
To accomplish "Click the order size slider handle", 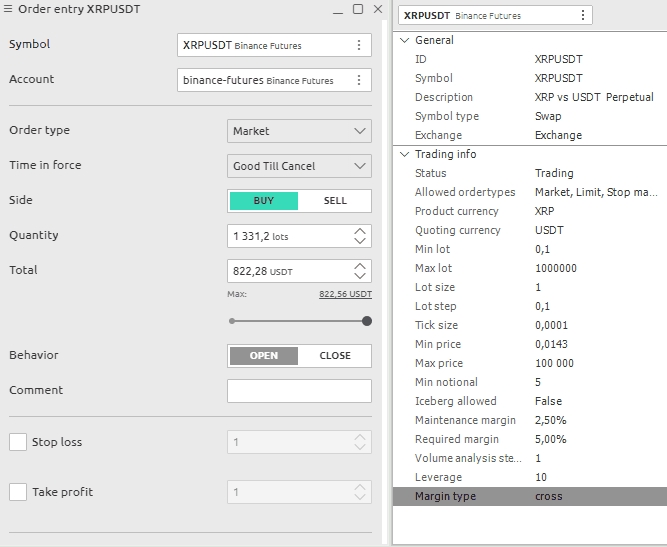I will tap(367, 321).
